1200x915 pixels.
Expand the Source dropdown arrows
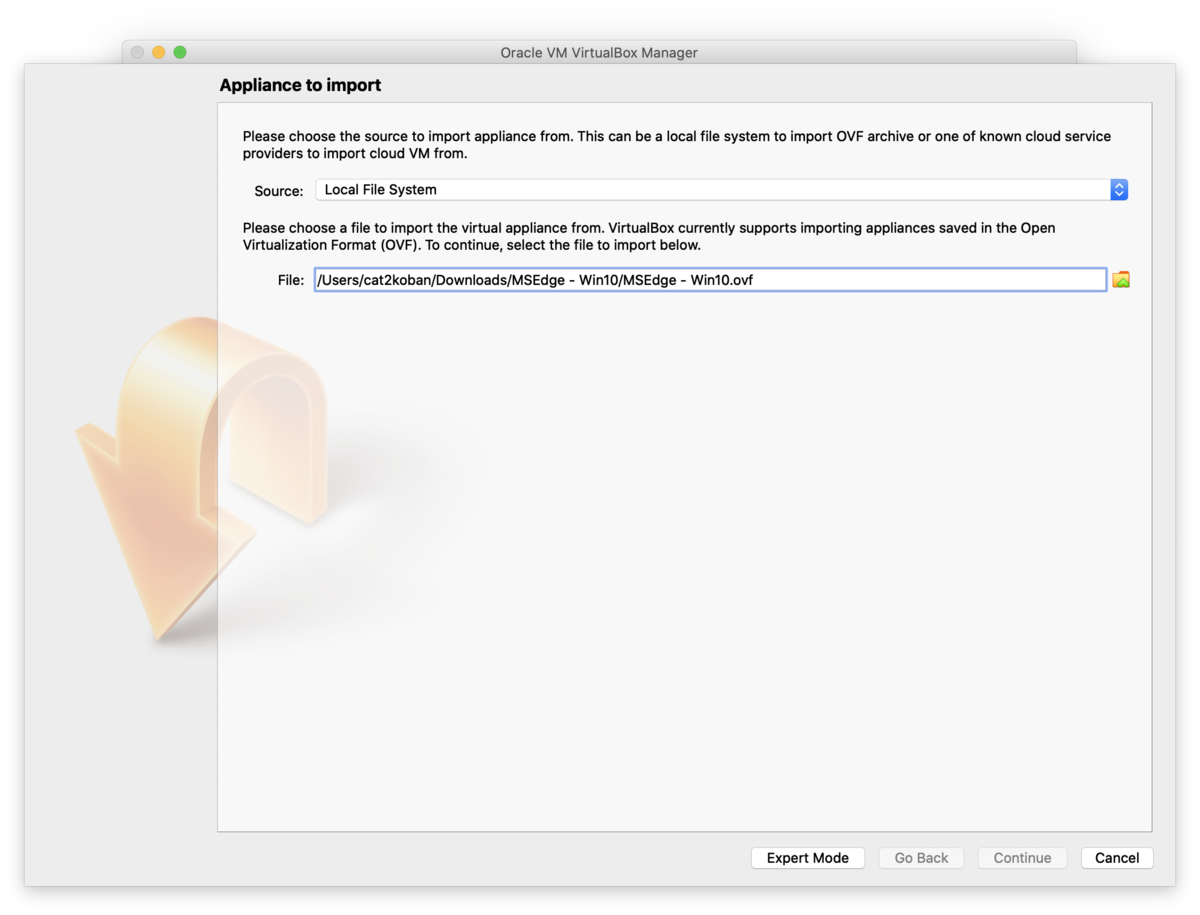[1119, 190]
